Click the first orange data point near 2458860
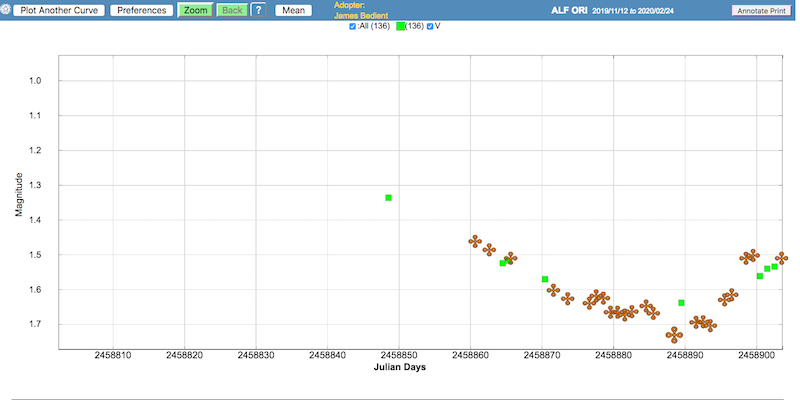 [475, 241]
